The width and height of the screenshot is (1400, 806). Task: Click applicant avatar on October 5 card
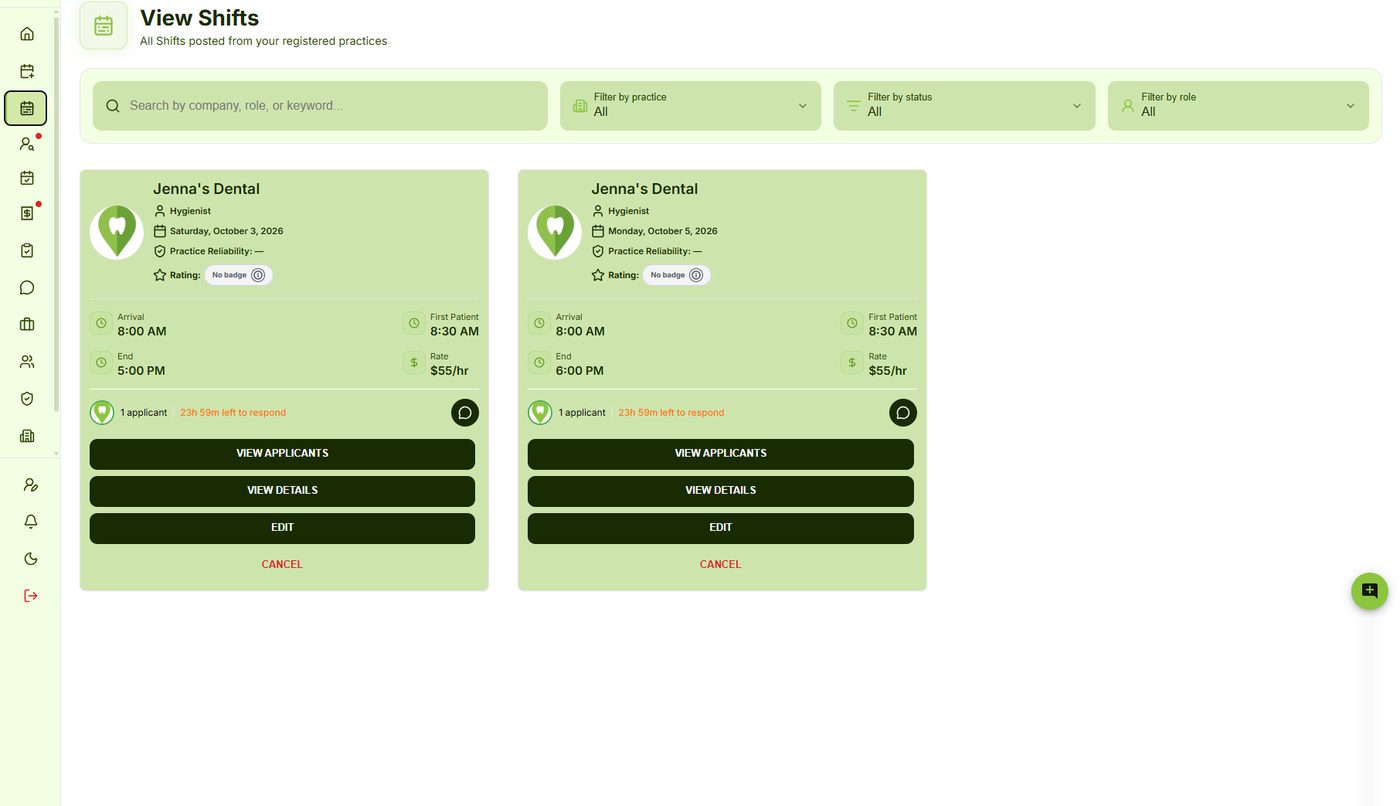point(540,413)
